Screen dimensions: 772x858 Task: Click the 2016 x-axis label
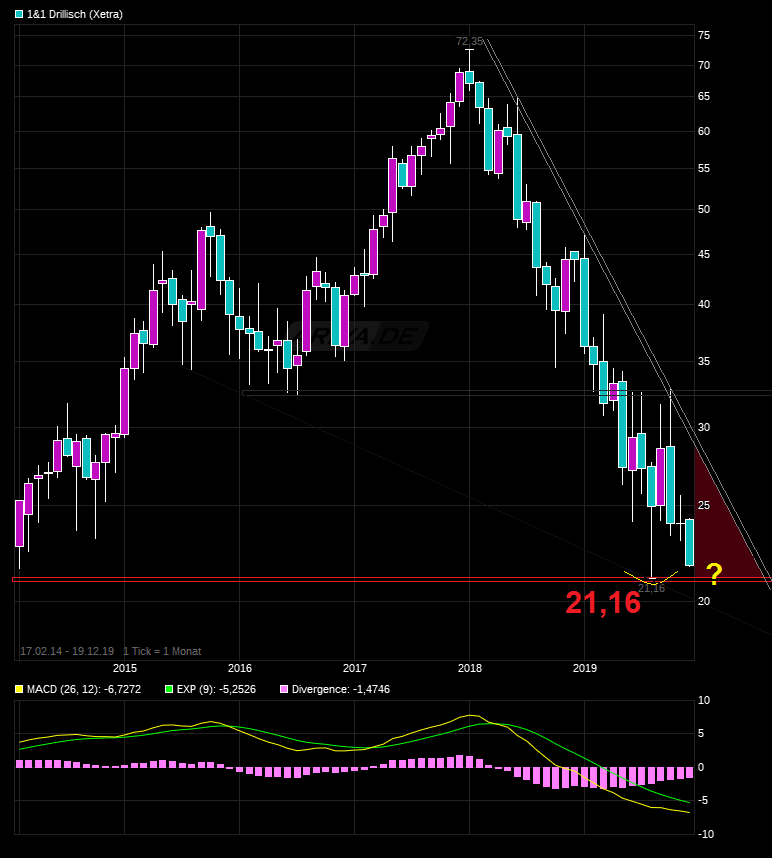240,668
